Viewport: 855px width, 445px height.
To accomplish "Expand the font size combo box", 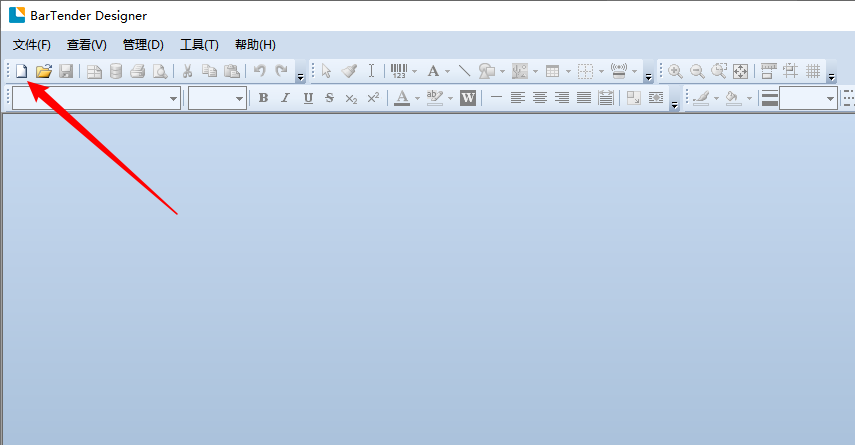I will point(239,98).
